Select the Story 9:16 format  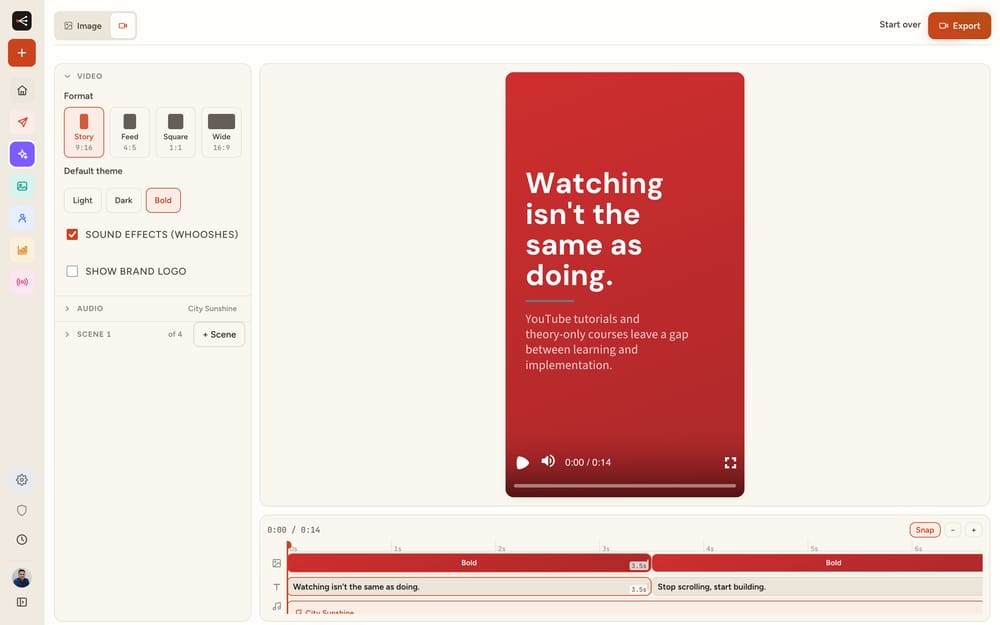84,132
